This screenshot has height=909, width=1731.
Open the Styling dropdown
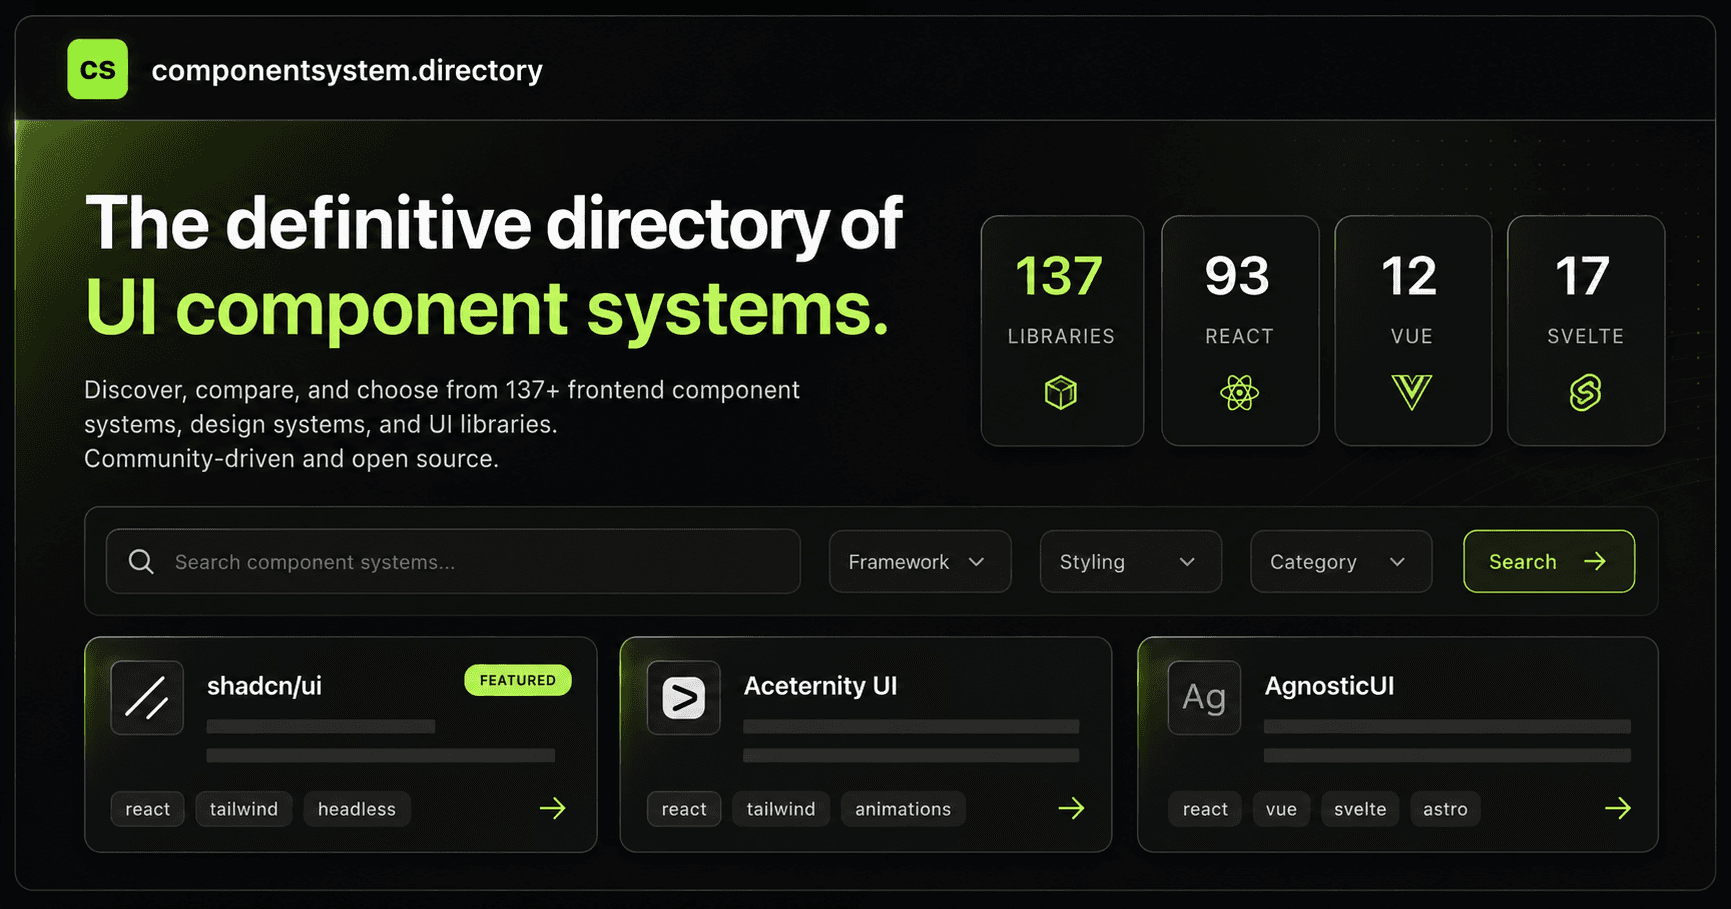pos(1131,561)
